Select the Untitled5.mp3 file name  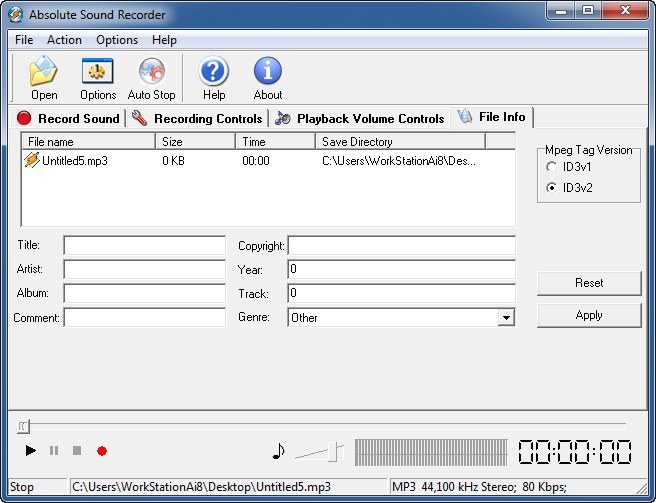tap(75, 161)
